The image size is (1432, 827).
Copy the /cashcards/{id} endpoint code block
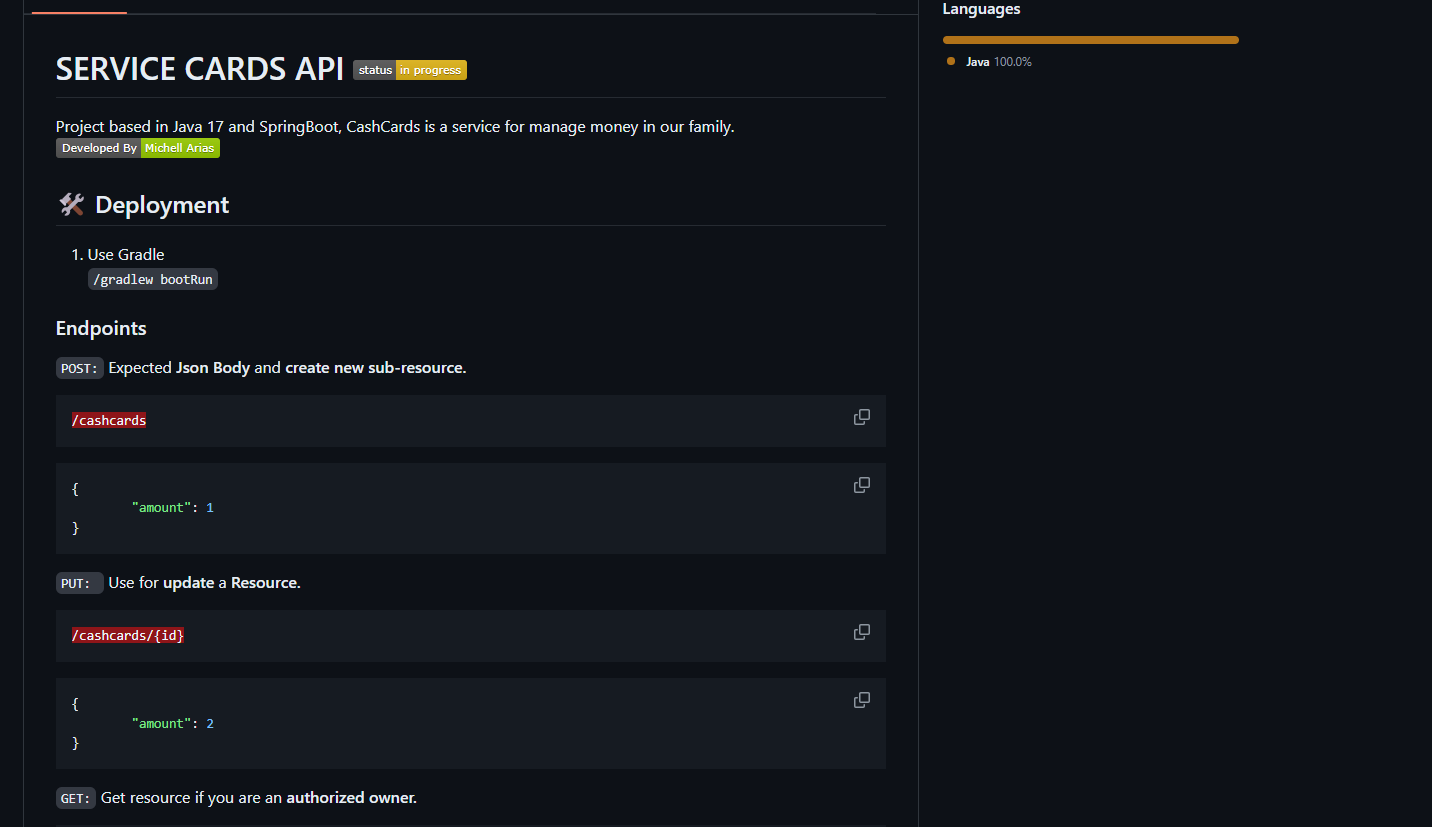click(861, 632)
